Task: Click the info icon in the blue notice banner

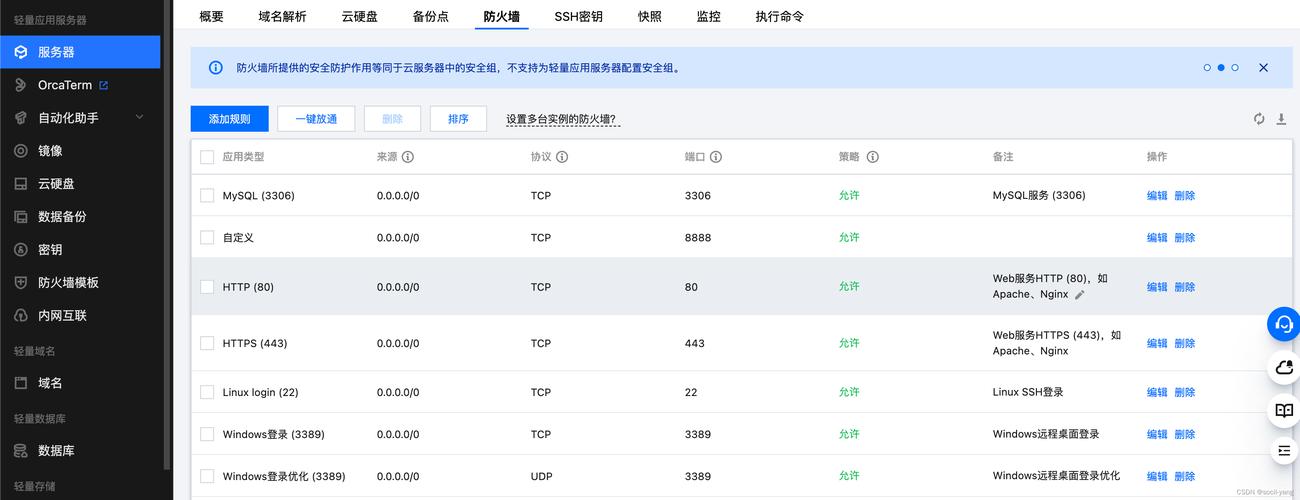Action: tap(216, 68)
